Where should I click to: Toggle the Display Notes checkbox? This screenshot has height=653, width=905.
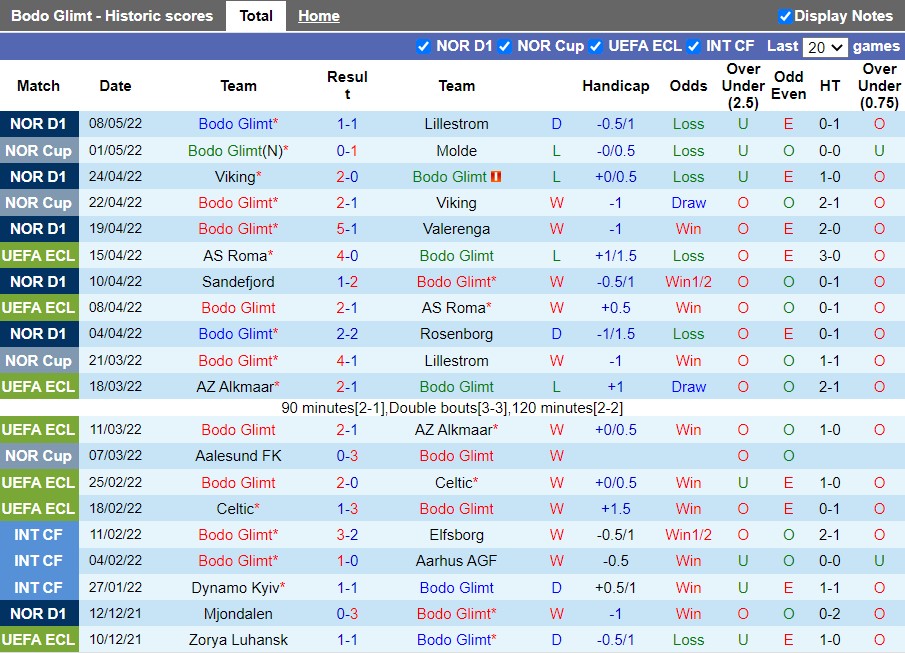tap(785, 16)
